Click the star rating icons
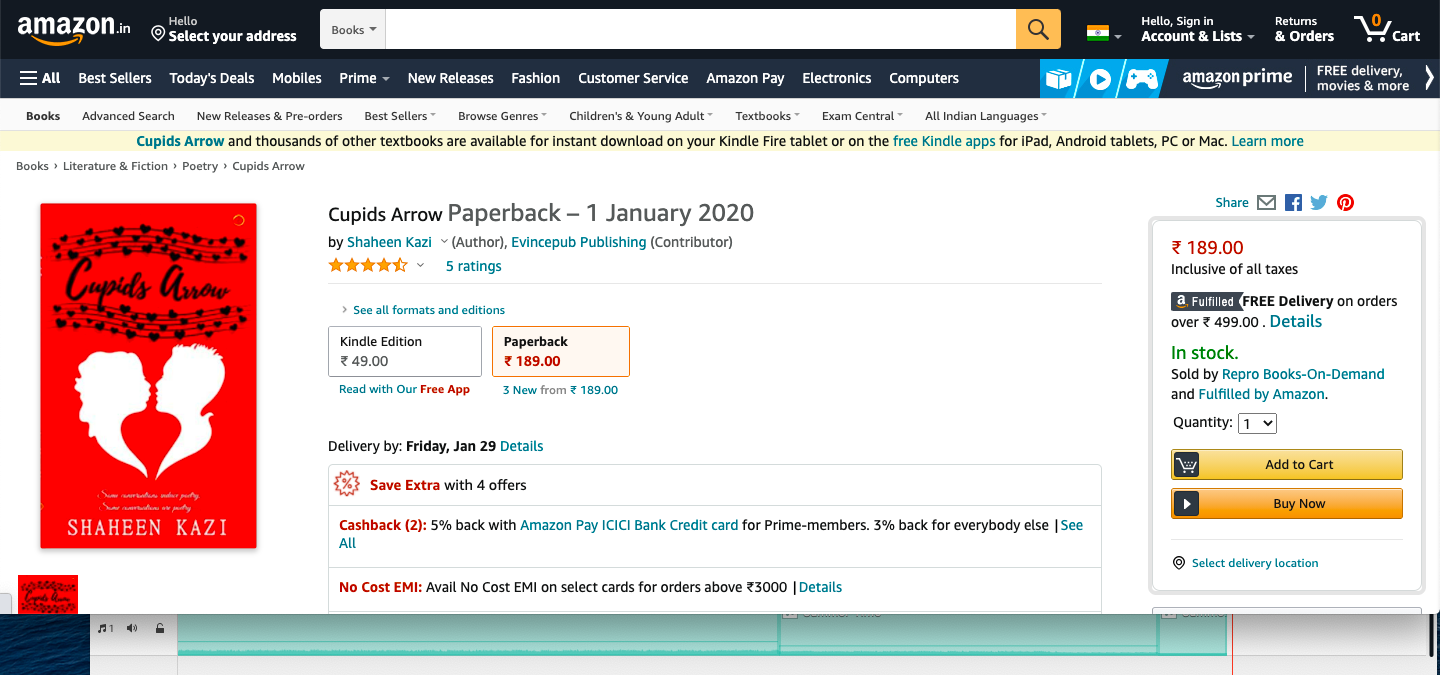 pos(368,265)
